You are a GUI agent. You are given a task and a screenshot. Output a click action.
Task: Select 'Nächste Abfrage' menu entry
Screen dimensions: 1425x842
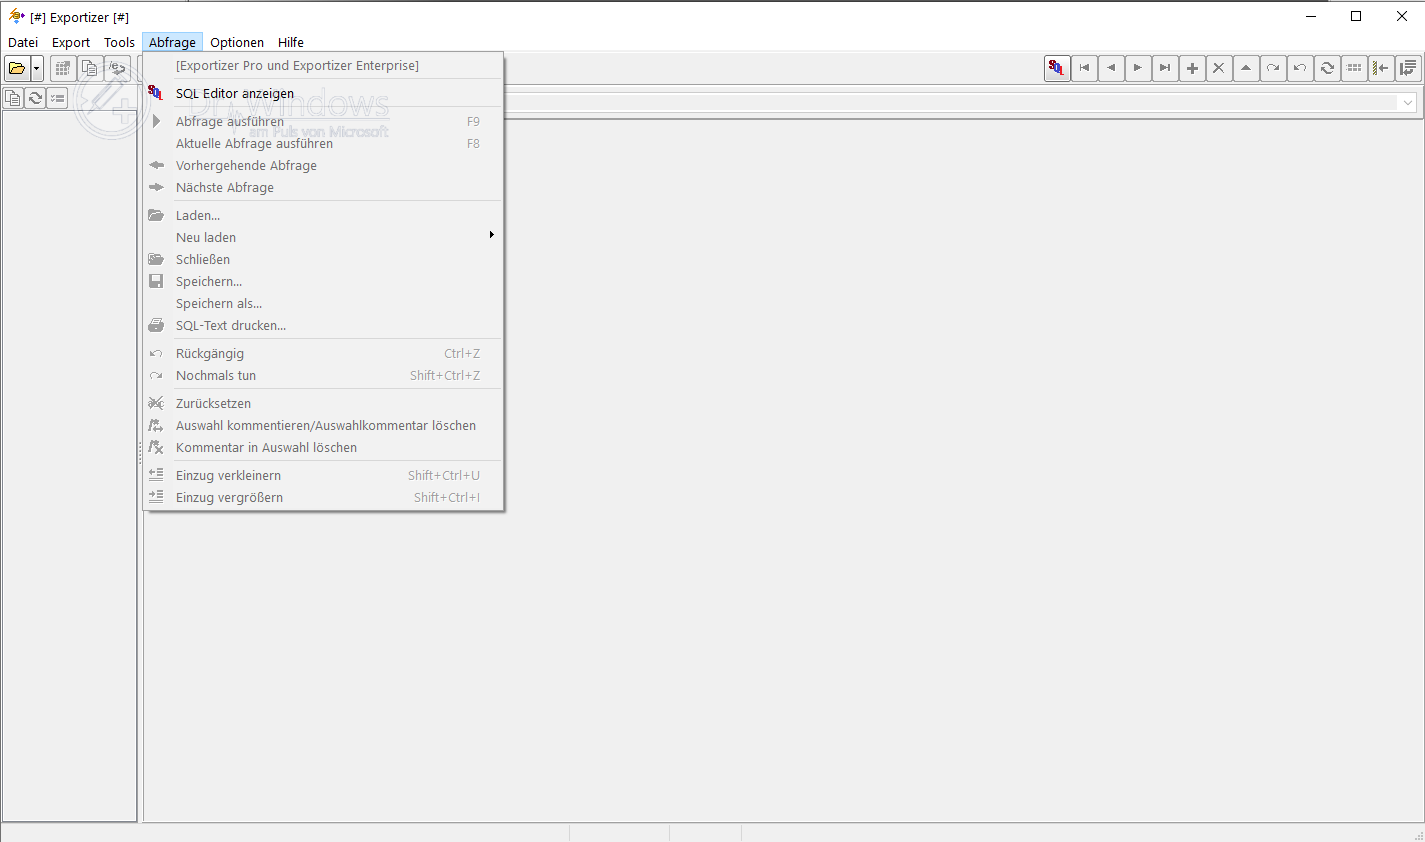323,187
